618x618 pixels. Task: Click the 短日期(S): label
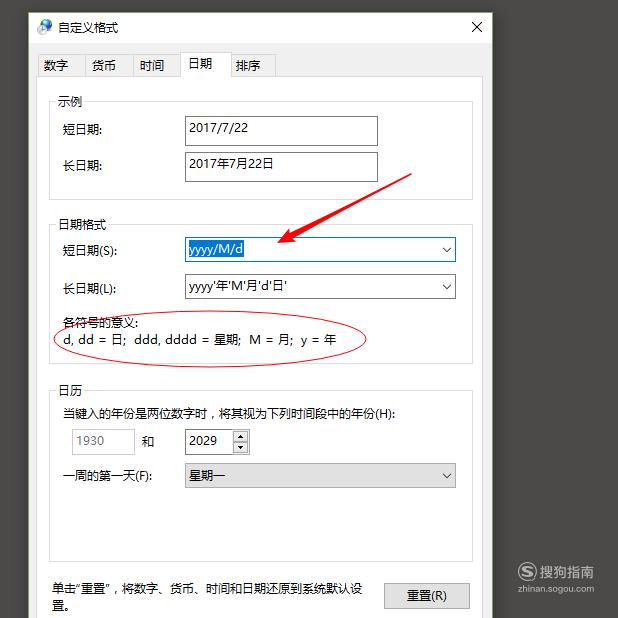[90, 251]
